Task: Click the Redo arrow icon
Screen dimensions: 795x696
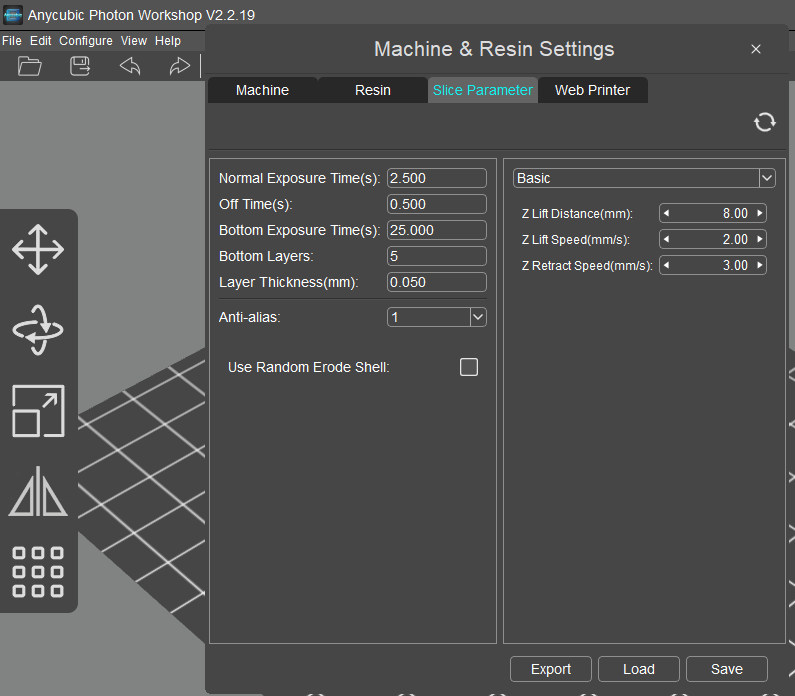Action: click(x=179, y=66)
